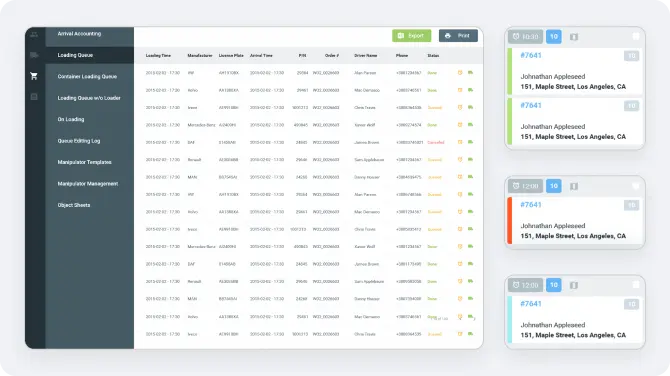The width and height of the screenshot is (670, 376).
Task: Click the truck icon for Renault Sam Applebaum Queued
Action: point(470,159)
